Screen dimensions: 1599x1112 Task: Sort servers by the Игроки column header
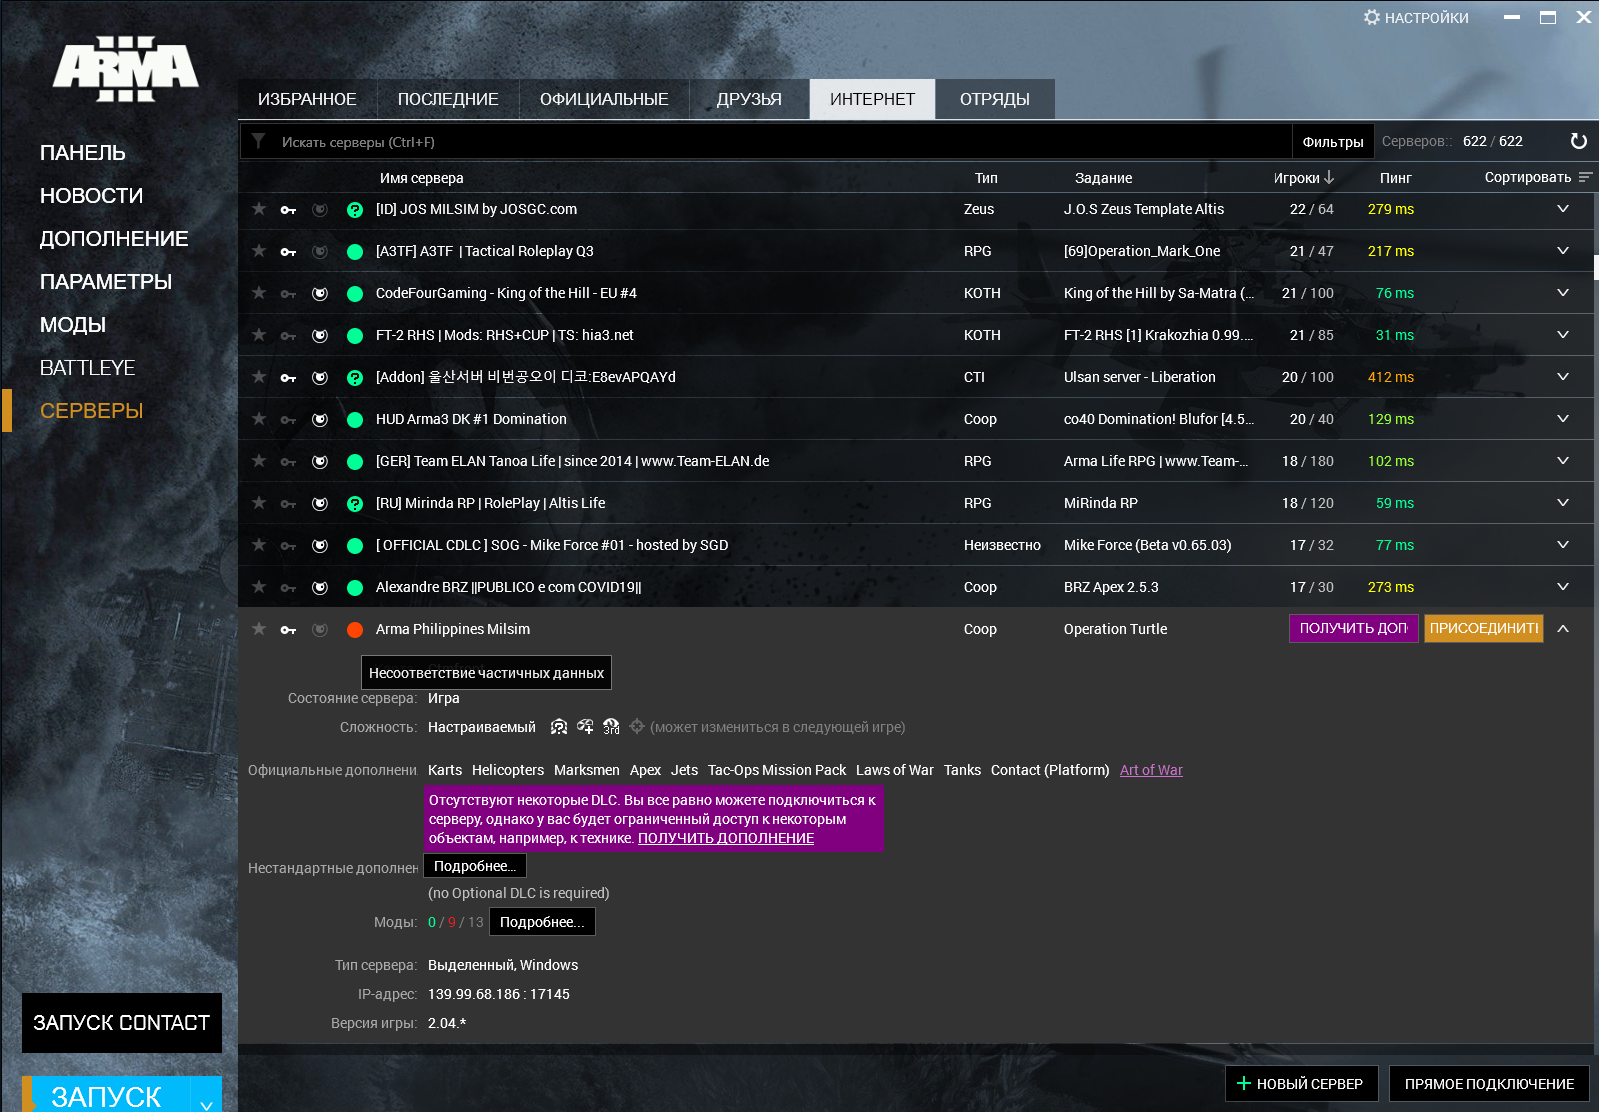pyautogui.click(x=1304, y=178)
